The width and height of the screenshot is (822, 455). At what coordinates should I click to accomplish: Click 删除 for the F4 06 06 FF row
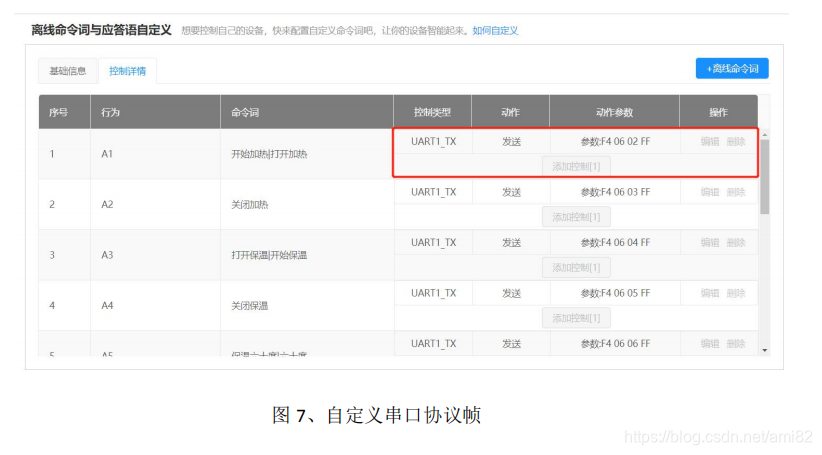click(736, 343)
